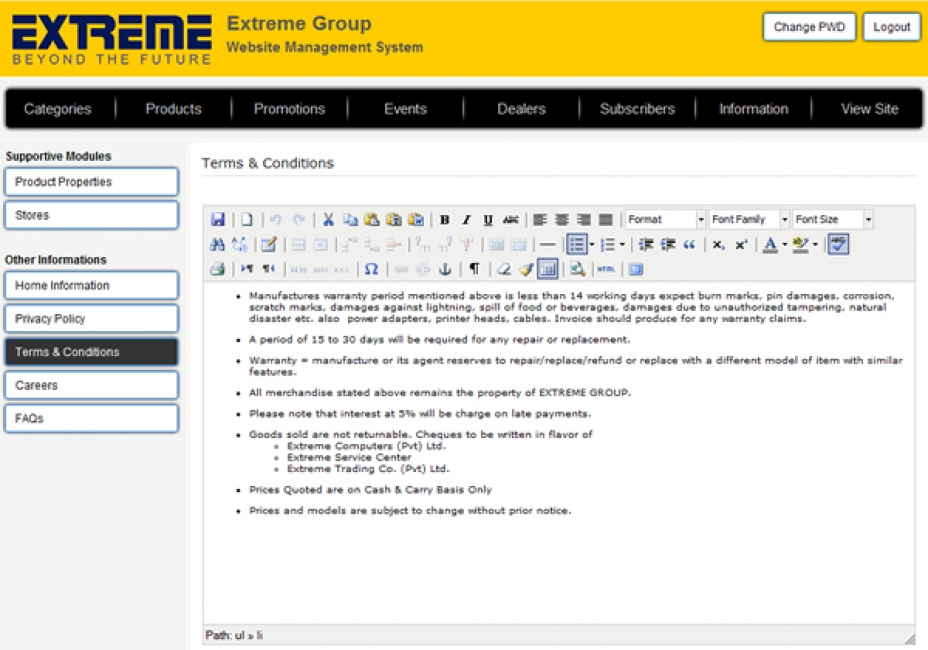Click the Logout button
This screenshot has height=650, width=928.
pyautogui.click(x=891, y=27)
